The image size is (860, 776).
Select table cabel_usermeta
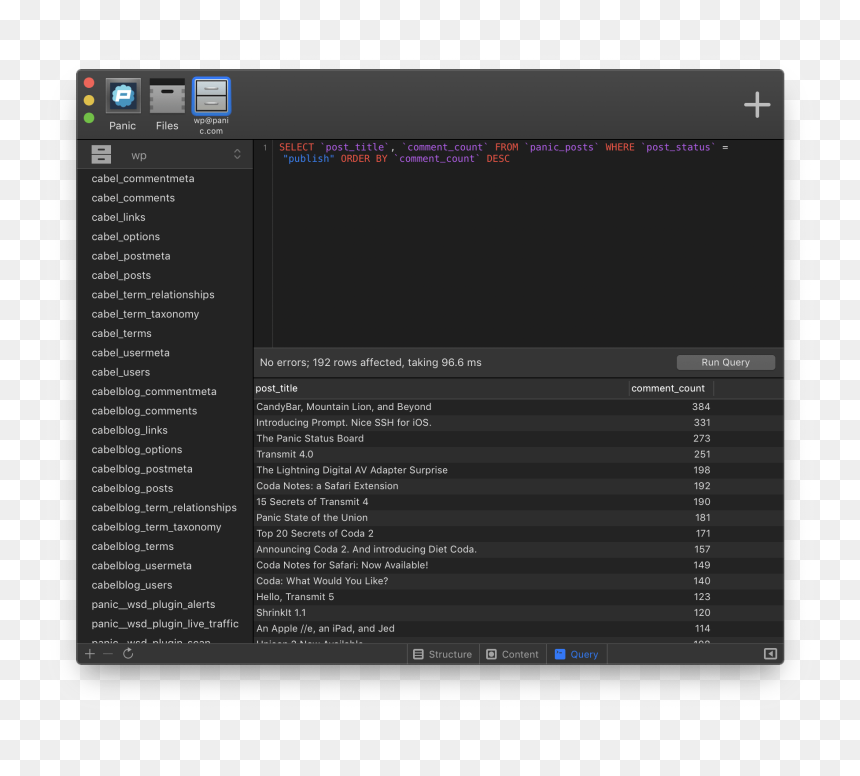click(165, 353)
